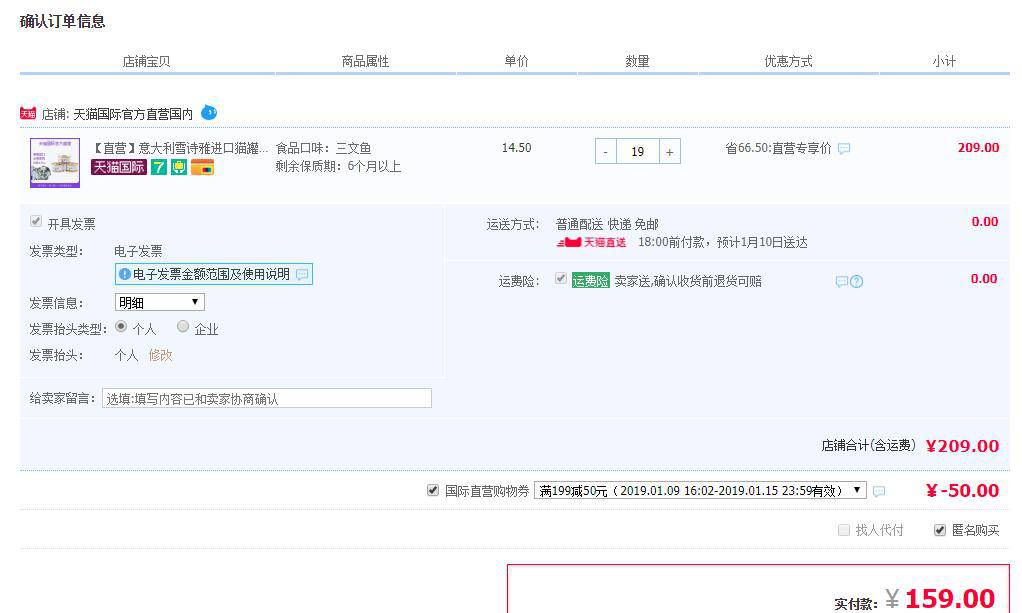The image size is (1022, 613).
Task: Click the 天猫直送 delivery logo
Action: tap(591, 243)
